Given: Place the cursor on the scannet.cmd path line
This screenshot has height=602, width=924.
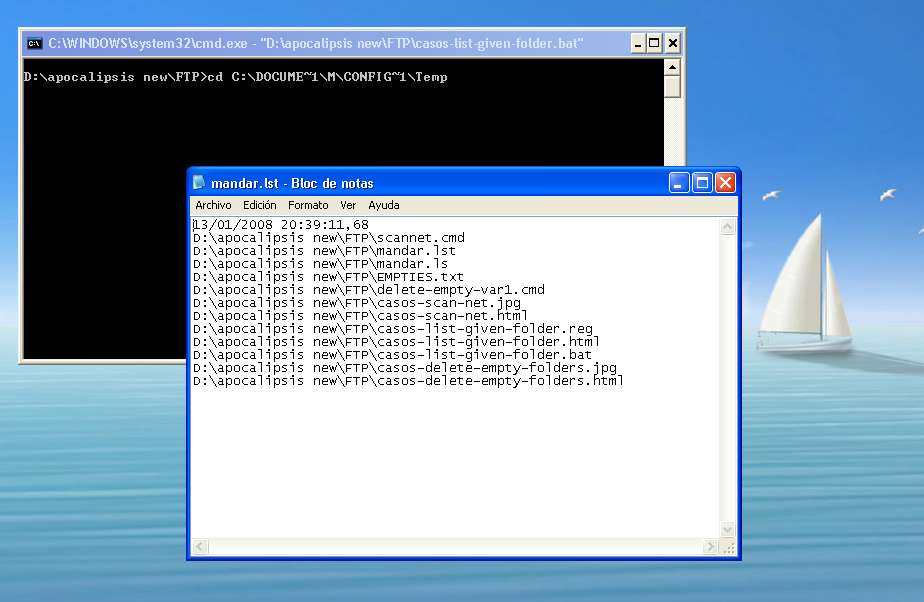Looking at the screenshot, I should pyautogui.click(x=330, y=237).
